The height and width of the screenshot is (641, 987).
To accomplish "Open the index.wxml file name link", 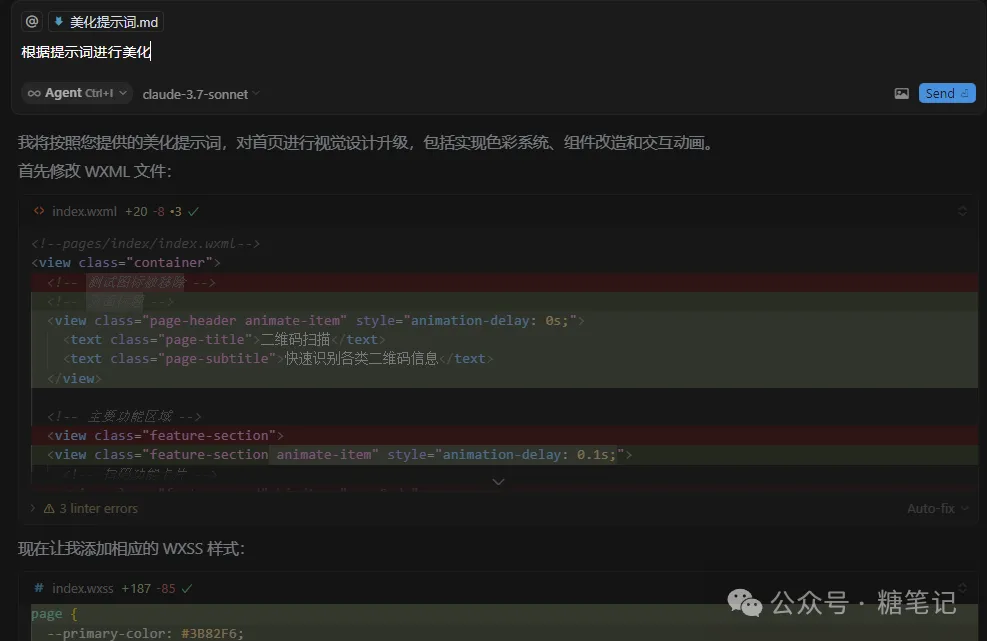I will 84,212.
